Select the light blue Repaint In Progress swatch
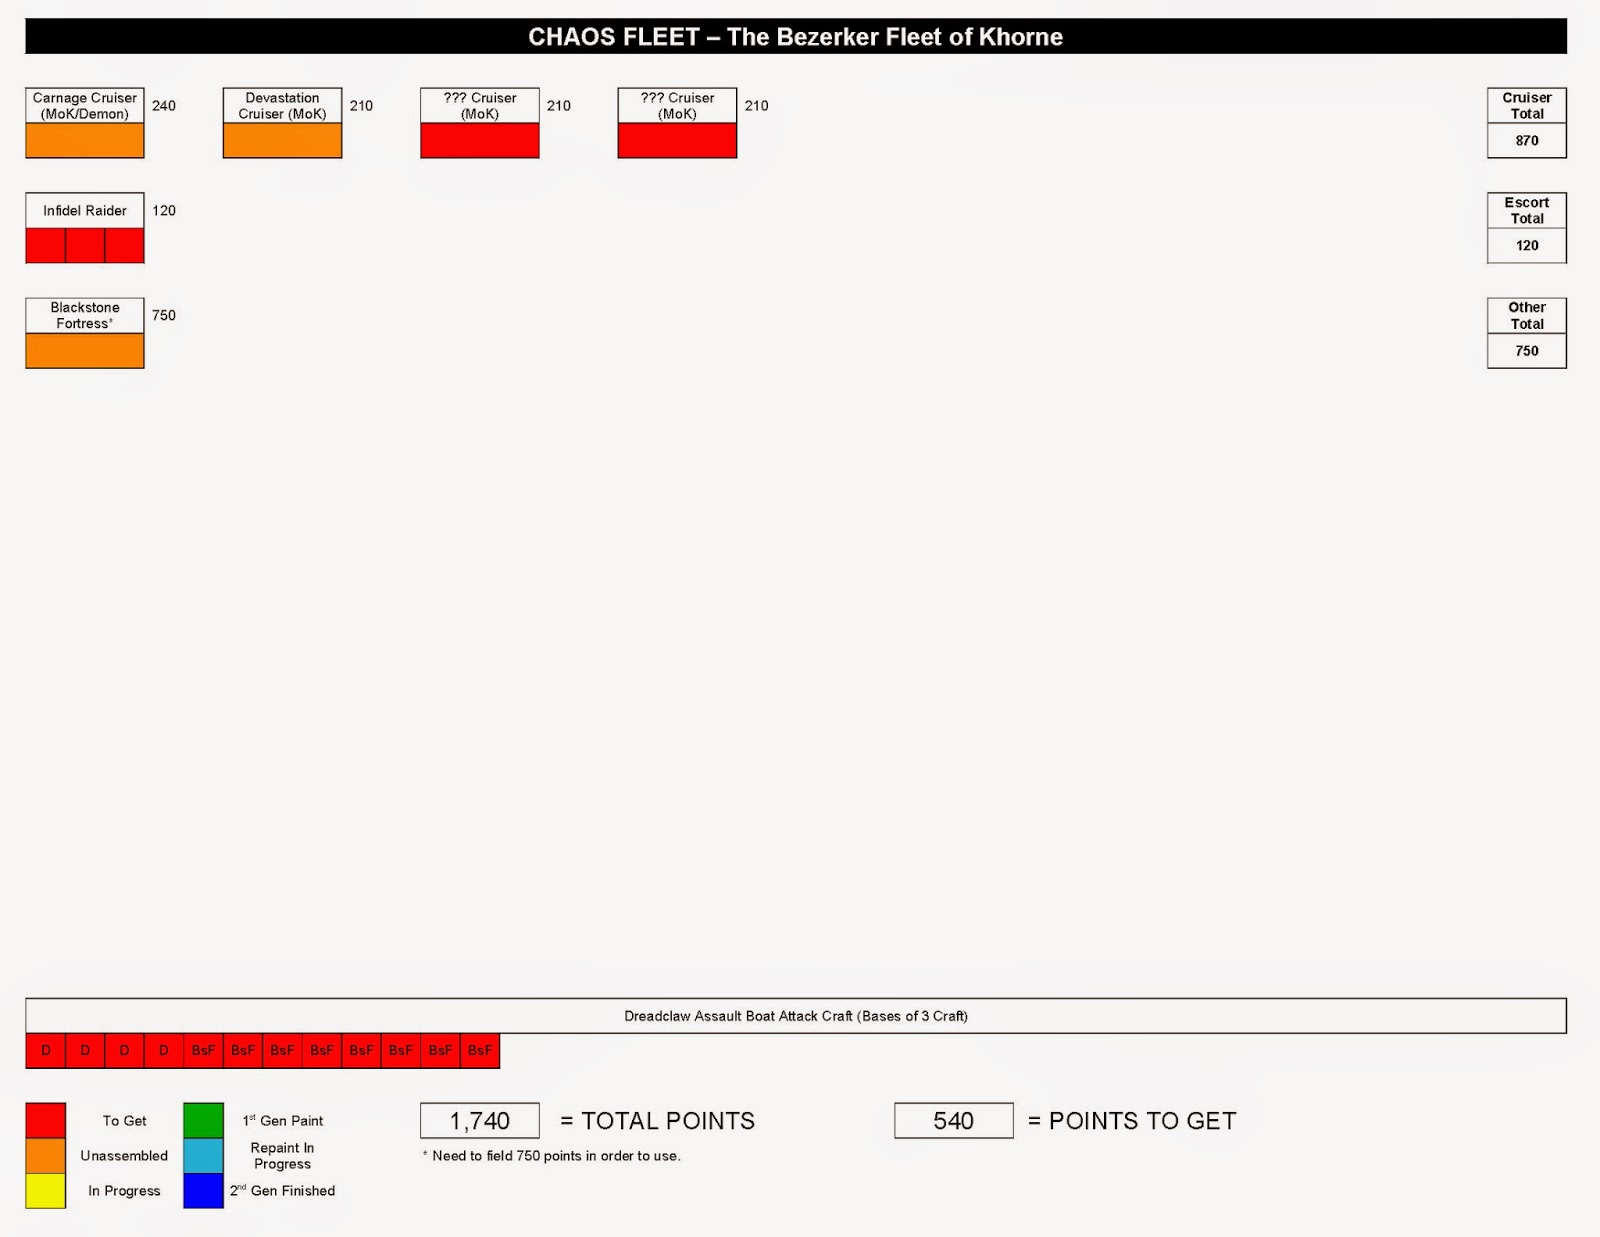Image resolution: width=1600 pixels, height=1237 pixels. click(x=203, y=1156)
